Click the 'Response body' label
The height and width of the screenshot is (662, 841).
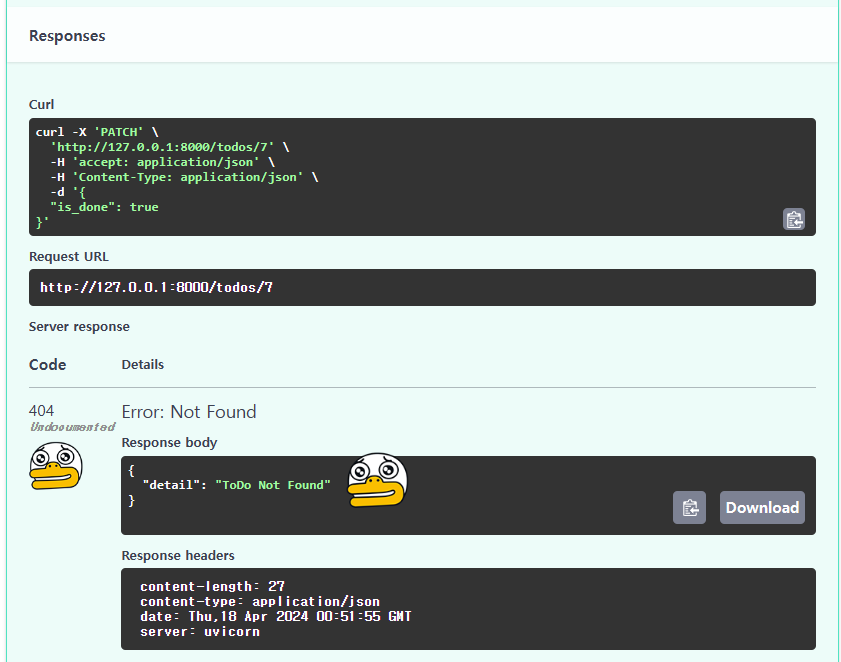point(169,443)
